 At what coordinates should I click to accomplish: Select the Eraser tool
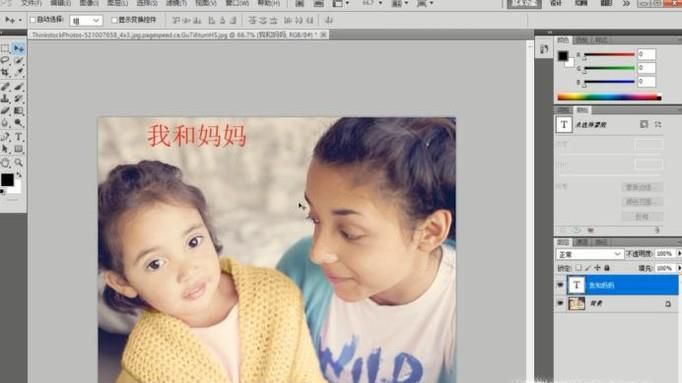click(x=5, y=110)
